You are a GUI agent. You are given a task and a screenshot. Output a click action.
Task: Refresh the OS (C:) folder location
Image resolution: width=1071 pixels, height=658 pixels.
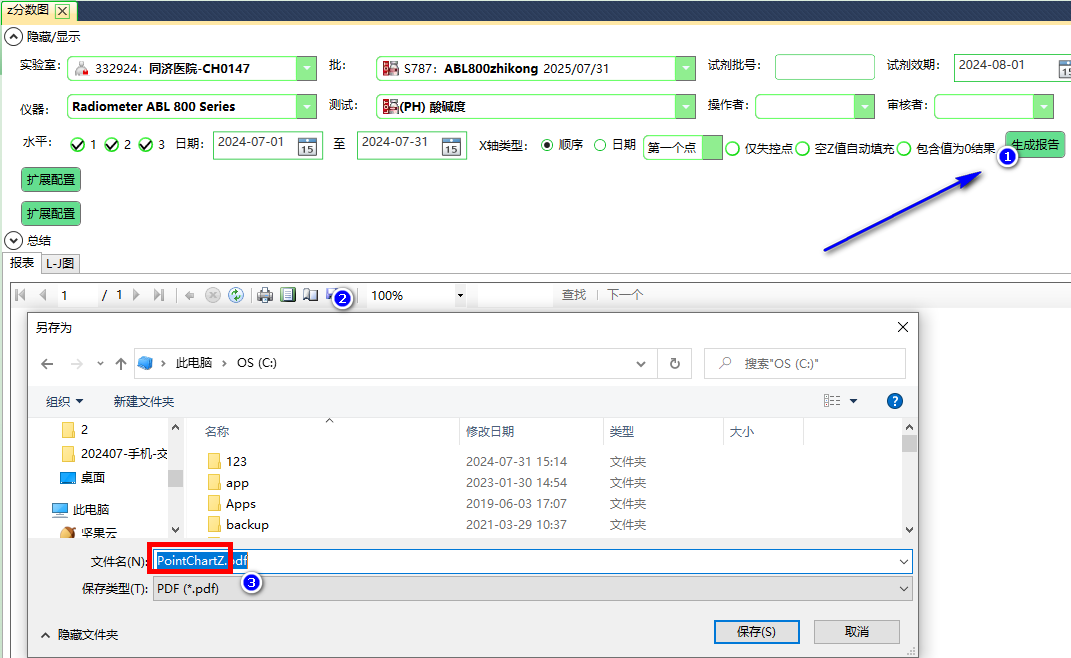(675, 364)
